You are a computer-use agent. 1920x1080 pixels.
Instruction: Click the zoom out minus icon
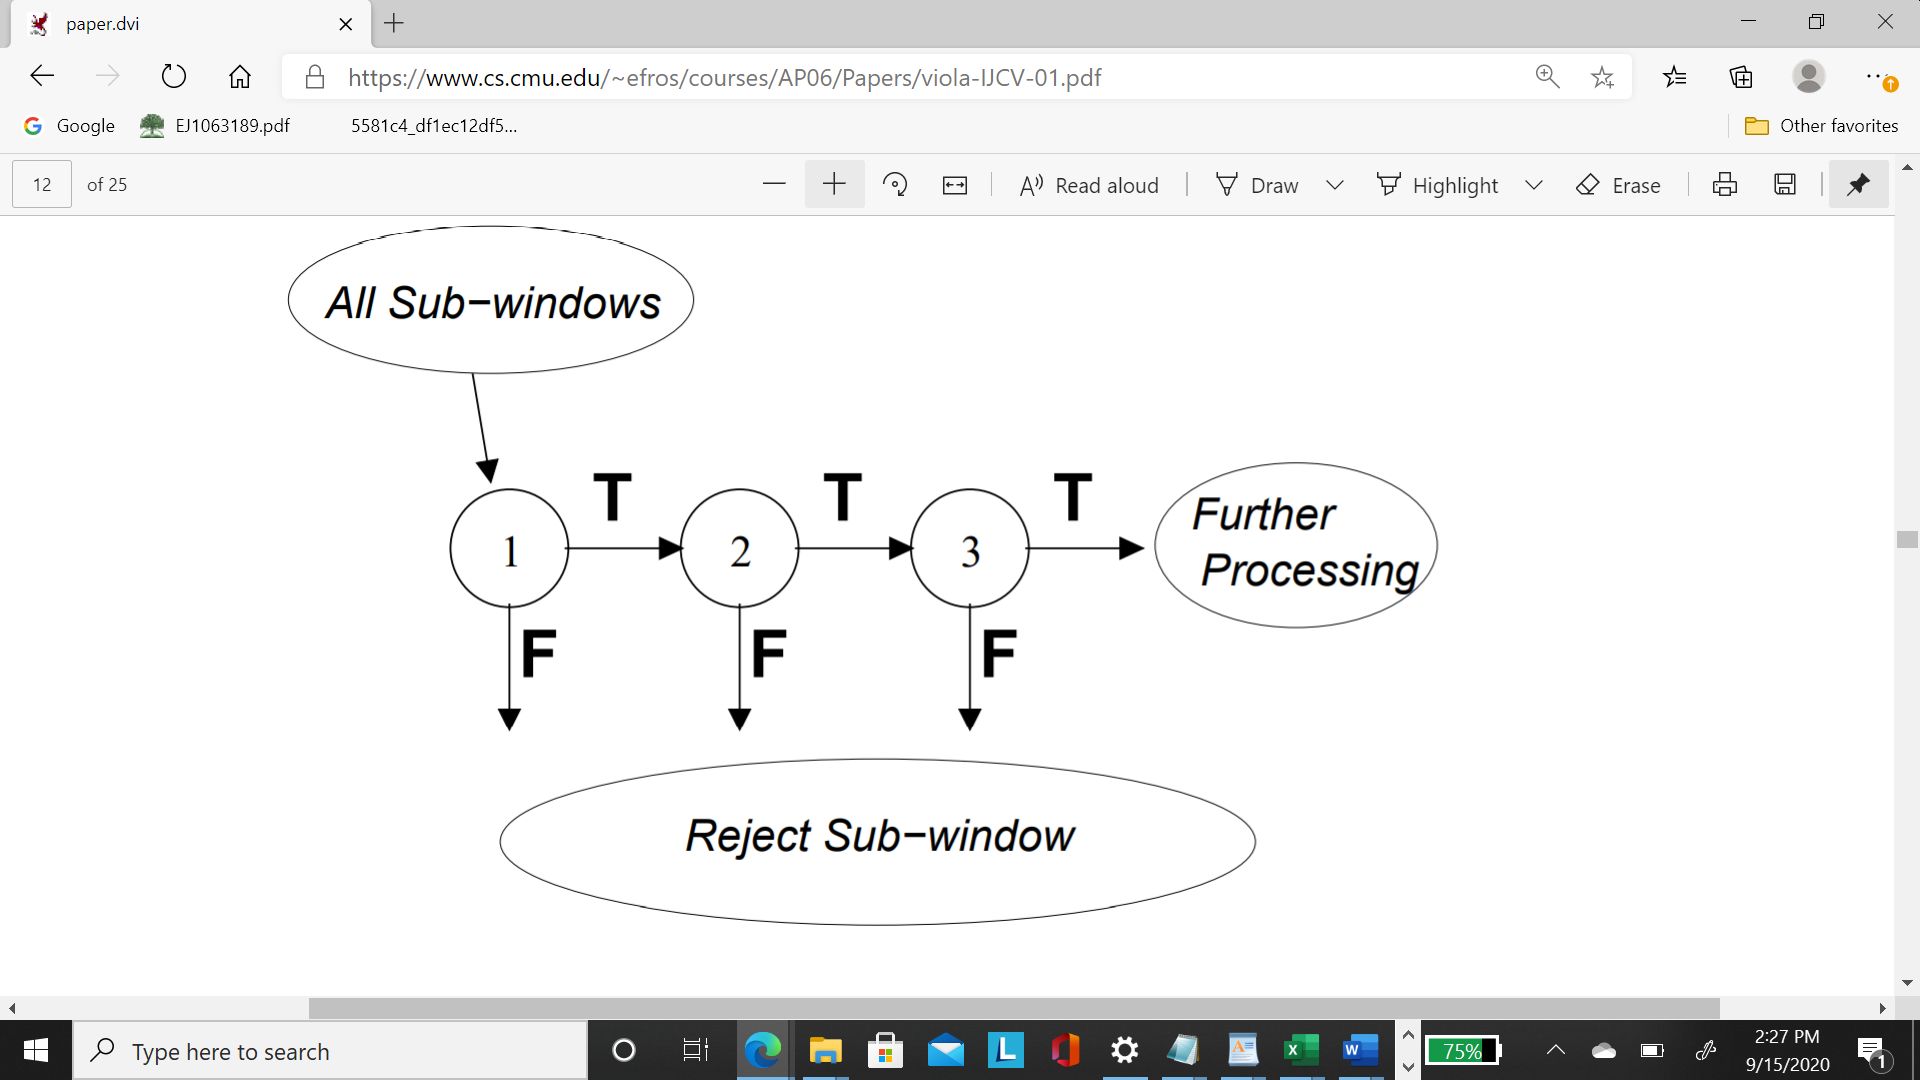(x=773, y=184)
